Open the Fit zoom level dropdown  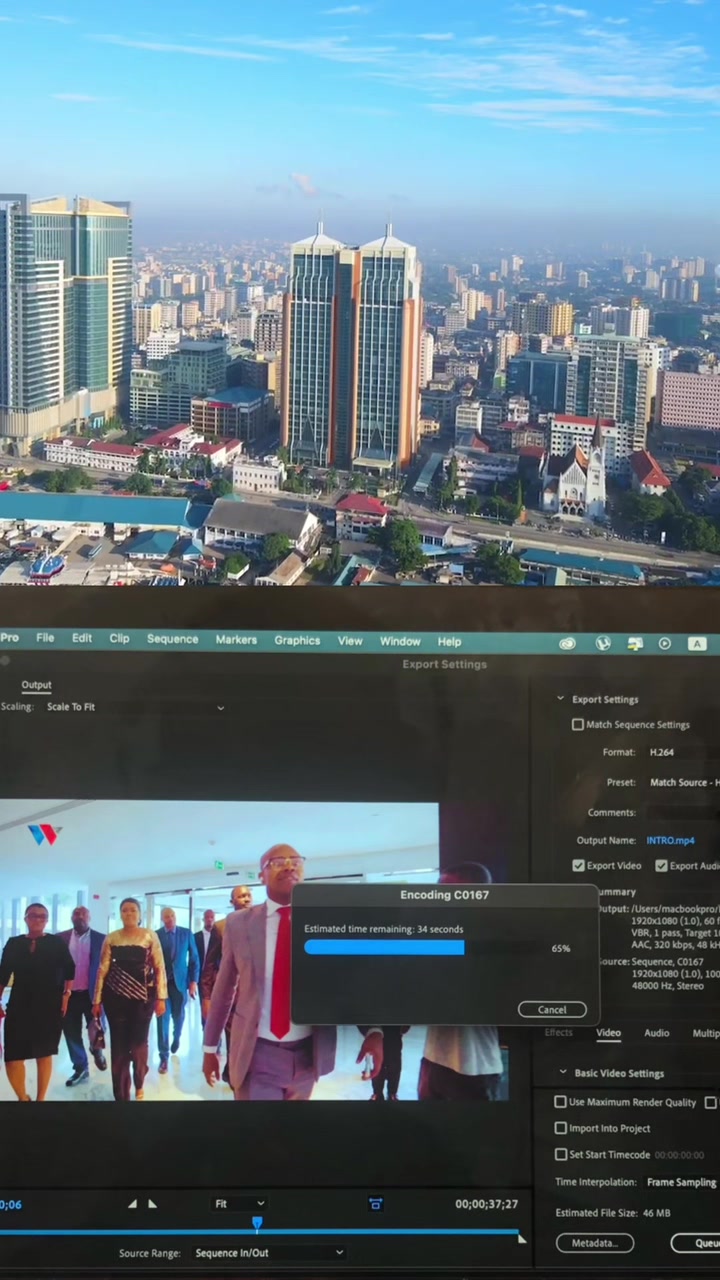click(x=240, y=1204)
